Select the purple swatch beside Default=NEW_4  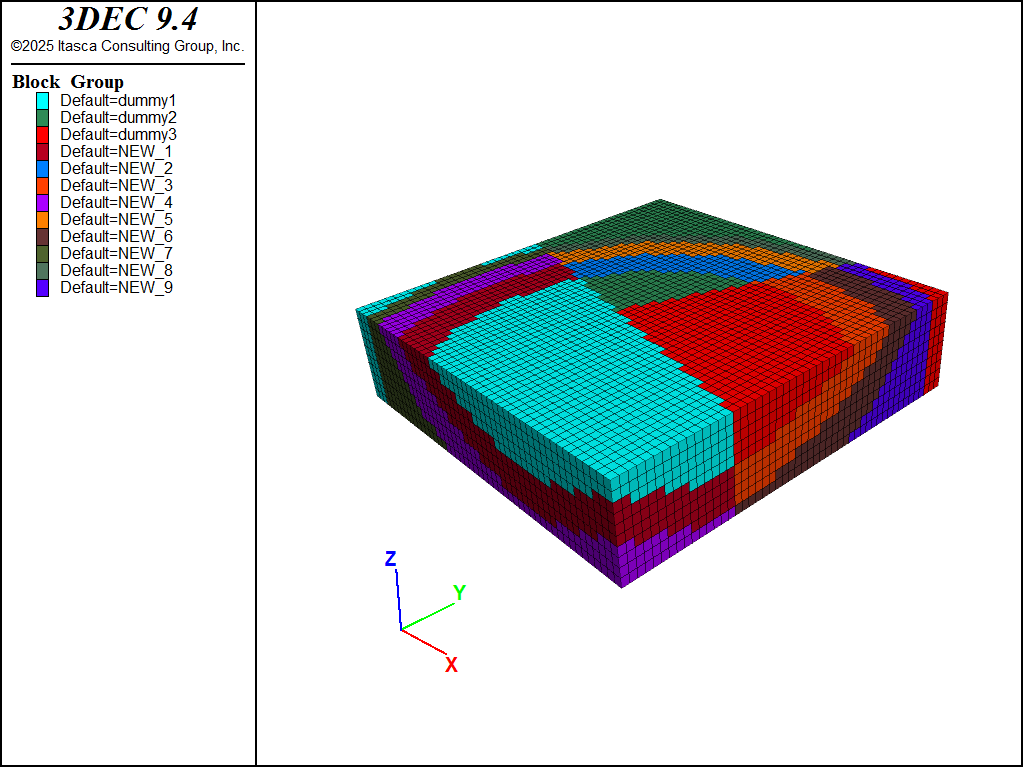click(x=43, y=203)
